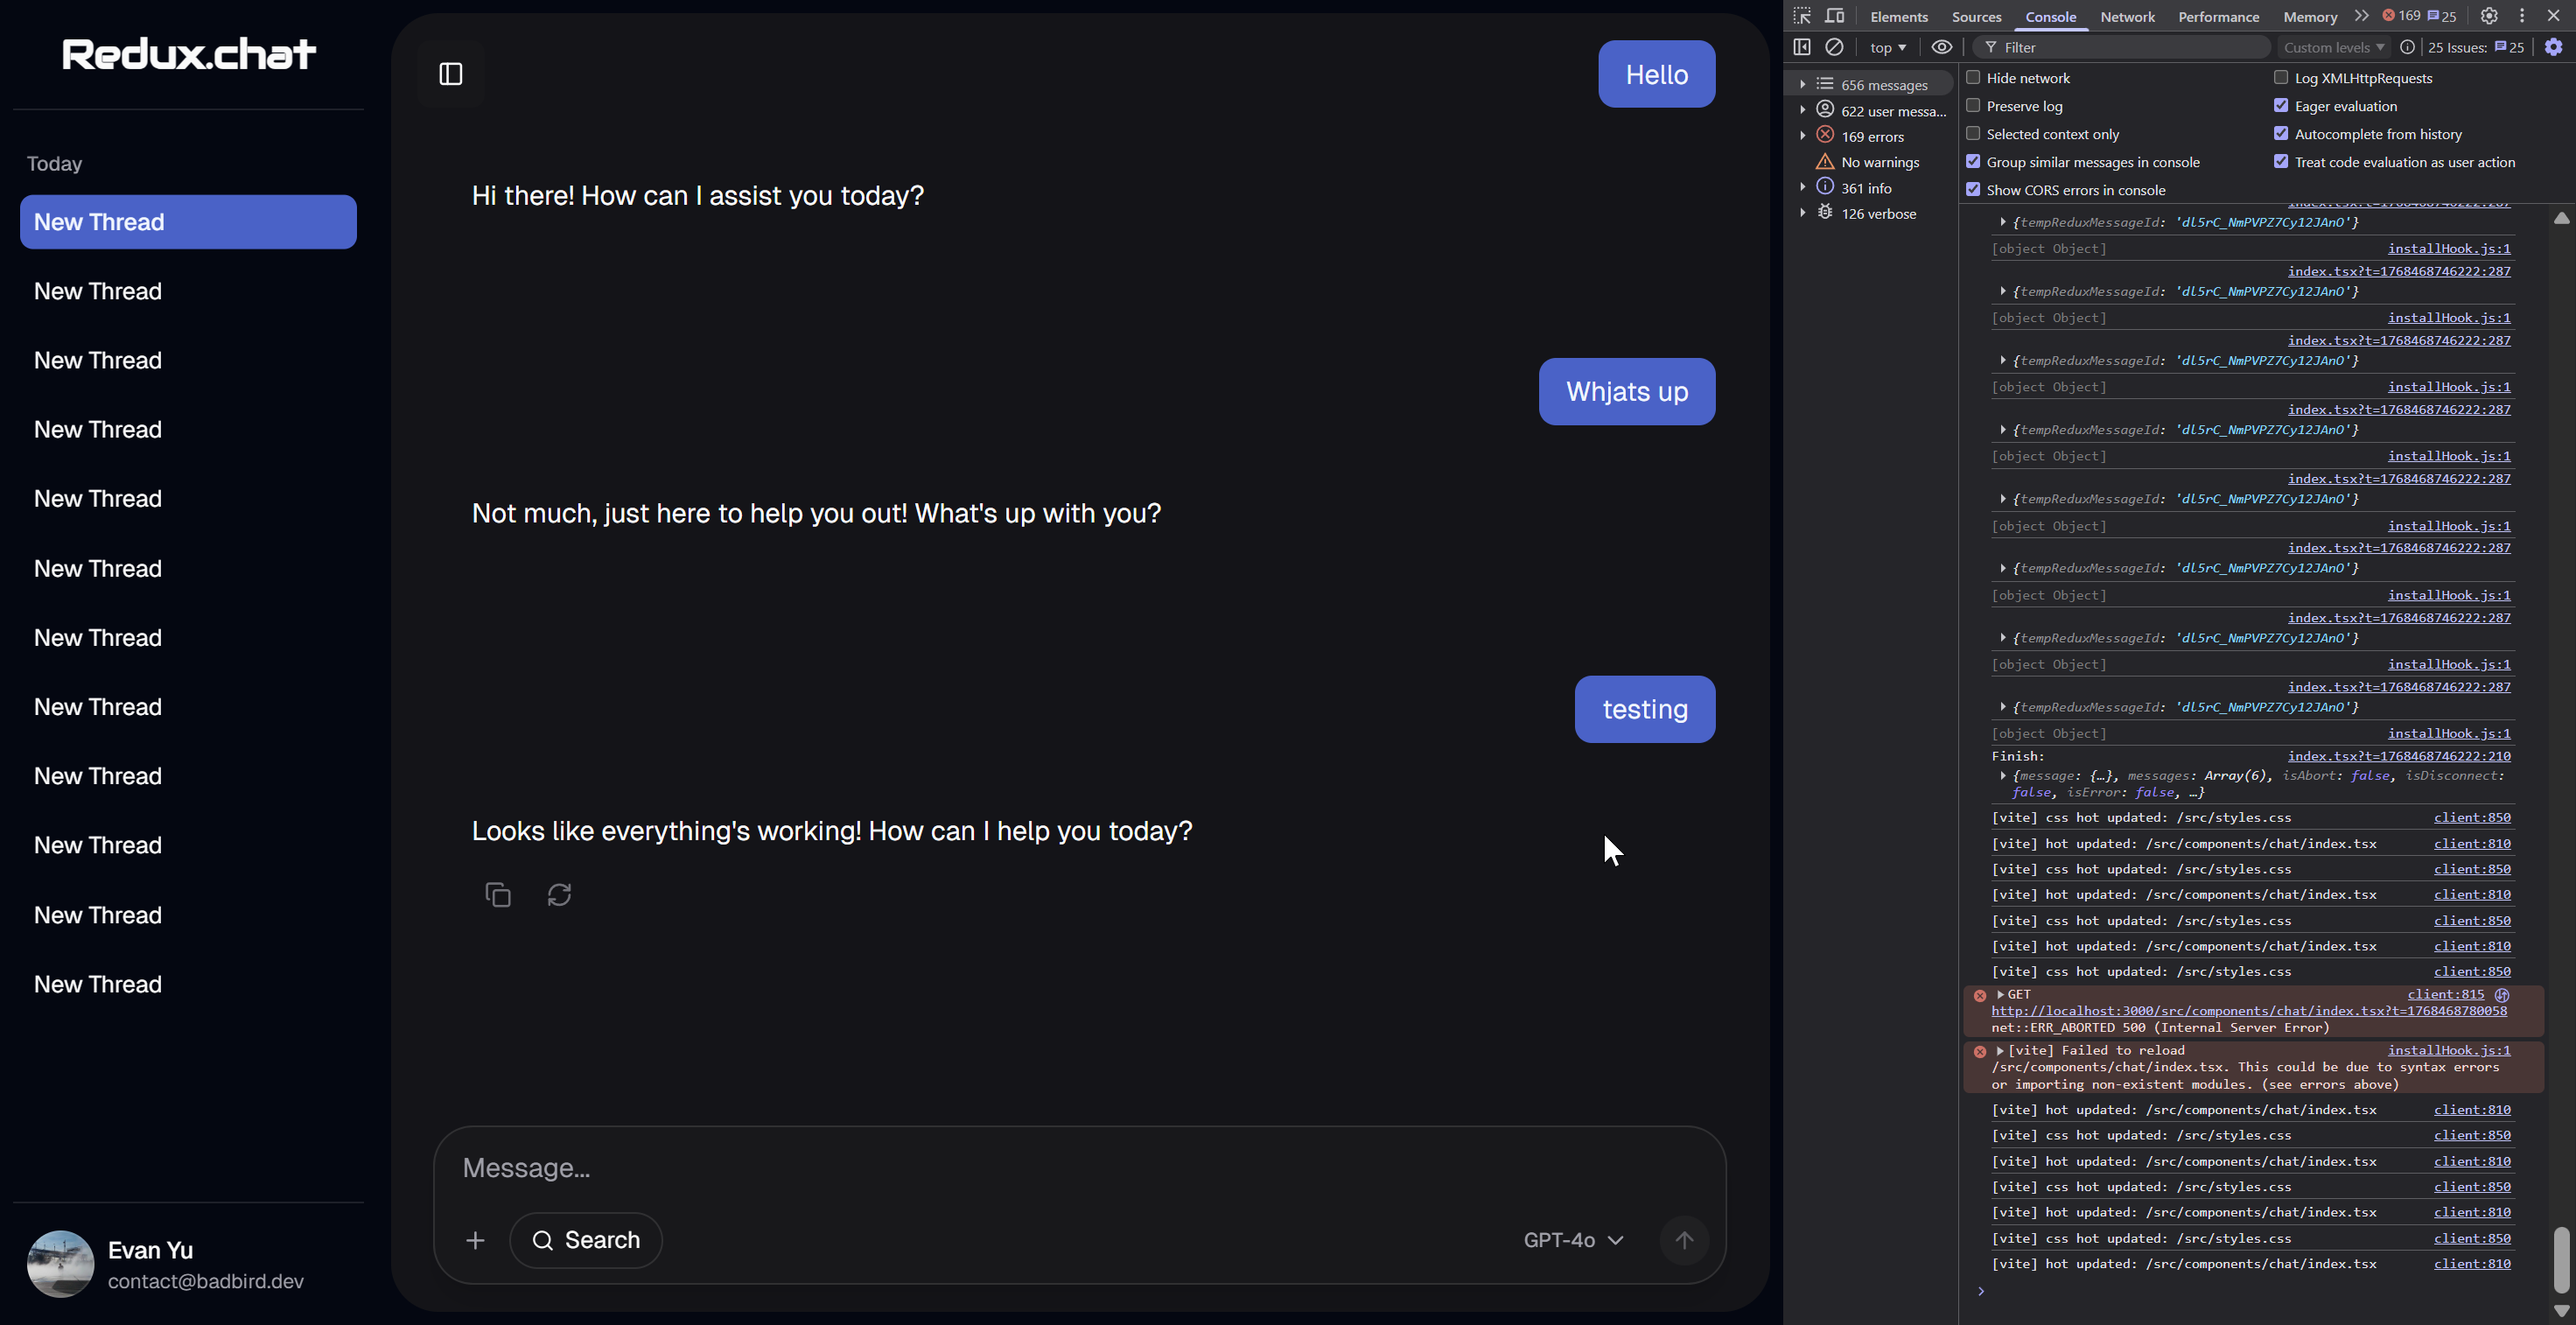Viewport: 2576px width, 1325px height.
Task: Click the plus attach icon in composer
Action: point(475,1240)
